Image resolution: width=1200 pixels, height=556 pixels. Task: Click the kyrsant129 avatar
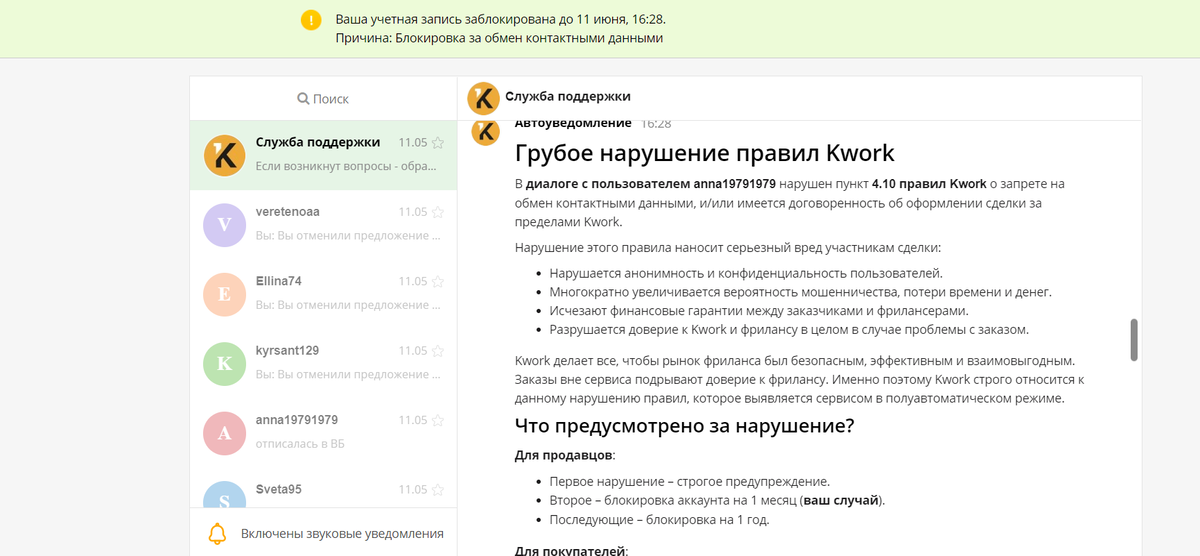coord(224,363)
